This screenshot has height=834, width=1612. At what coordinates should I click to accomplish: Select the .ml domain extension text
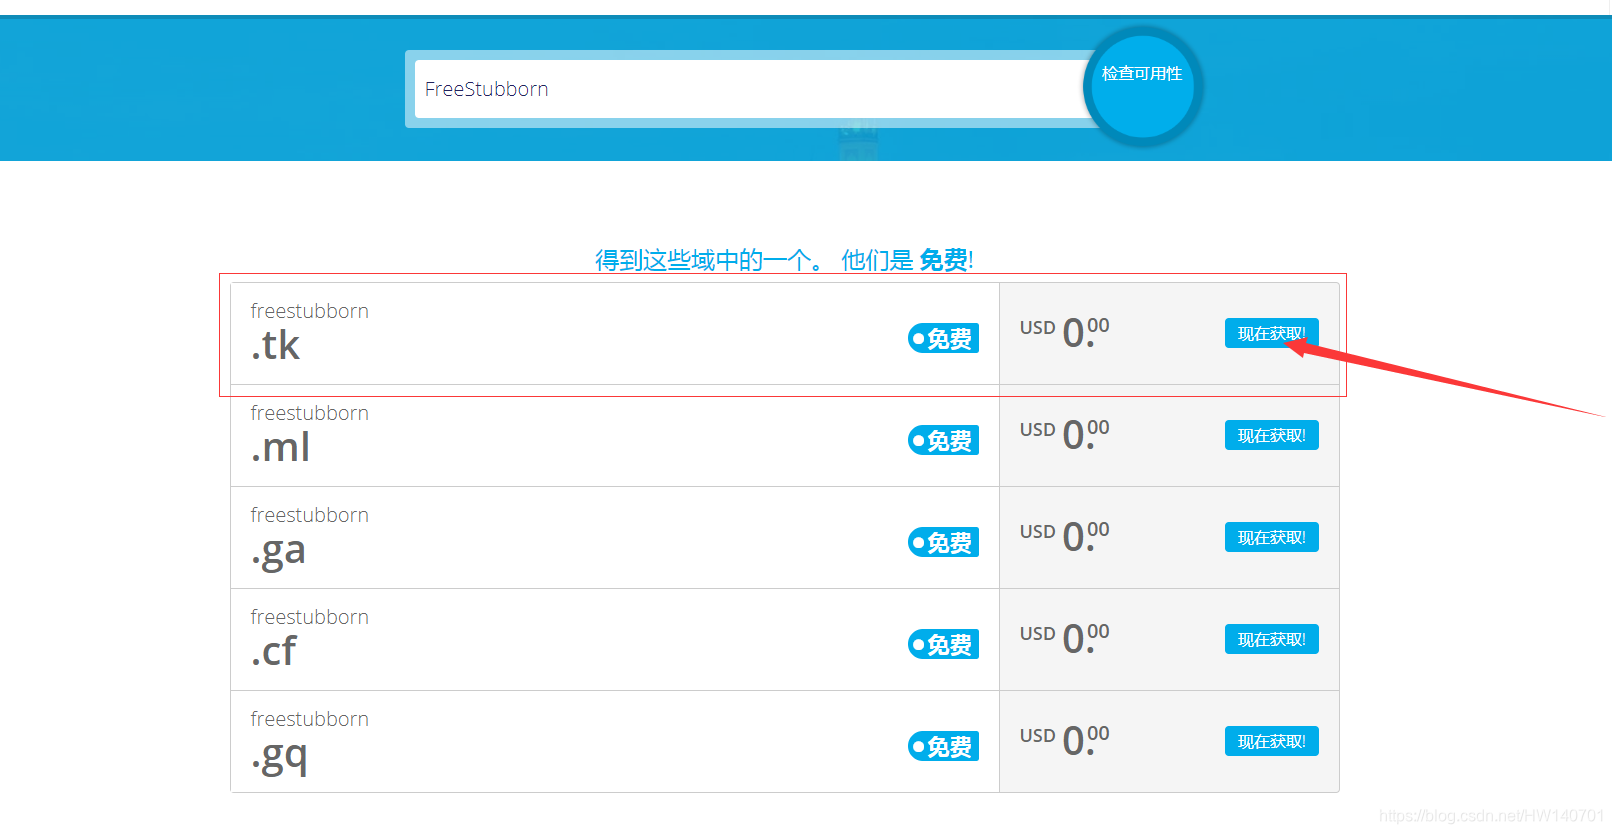280,447
